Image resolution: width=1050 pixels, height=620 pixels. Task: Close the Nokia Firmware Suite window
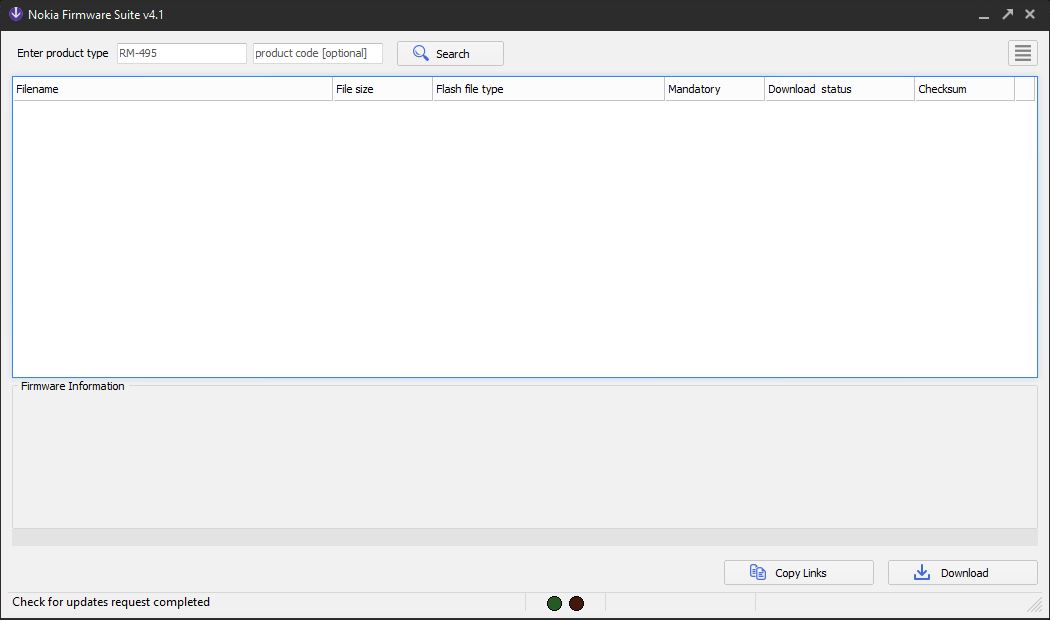coord(1030,14)
